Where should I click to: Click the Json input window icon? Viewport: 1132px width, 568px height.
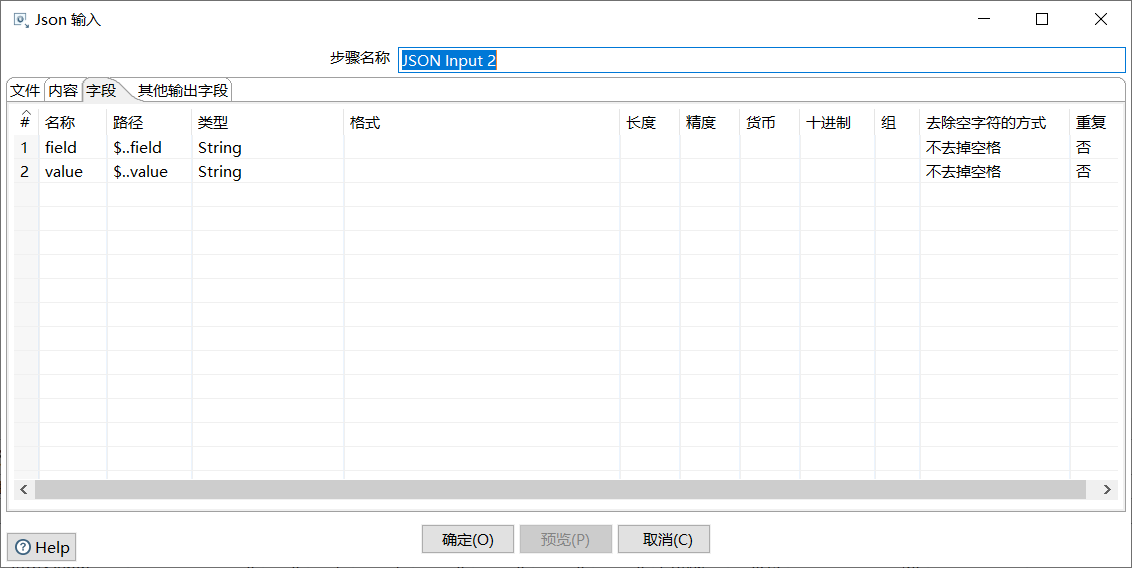pyautogui.click(x=21, y=19)
